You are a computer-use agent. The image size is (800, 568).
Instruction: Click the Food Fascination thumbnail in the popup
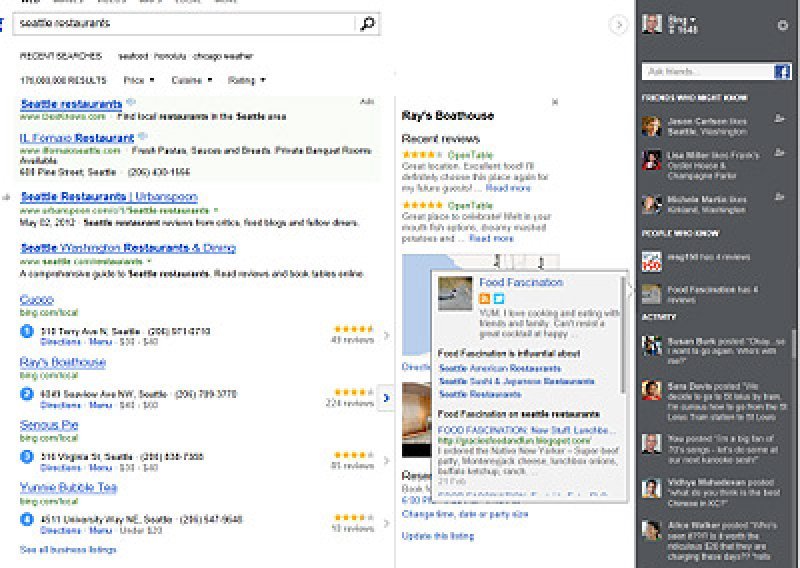point(455,293)
